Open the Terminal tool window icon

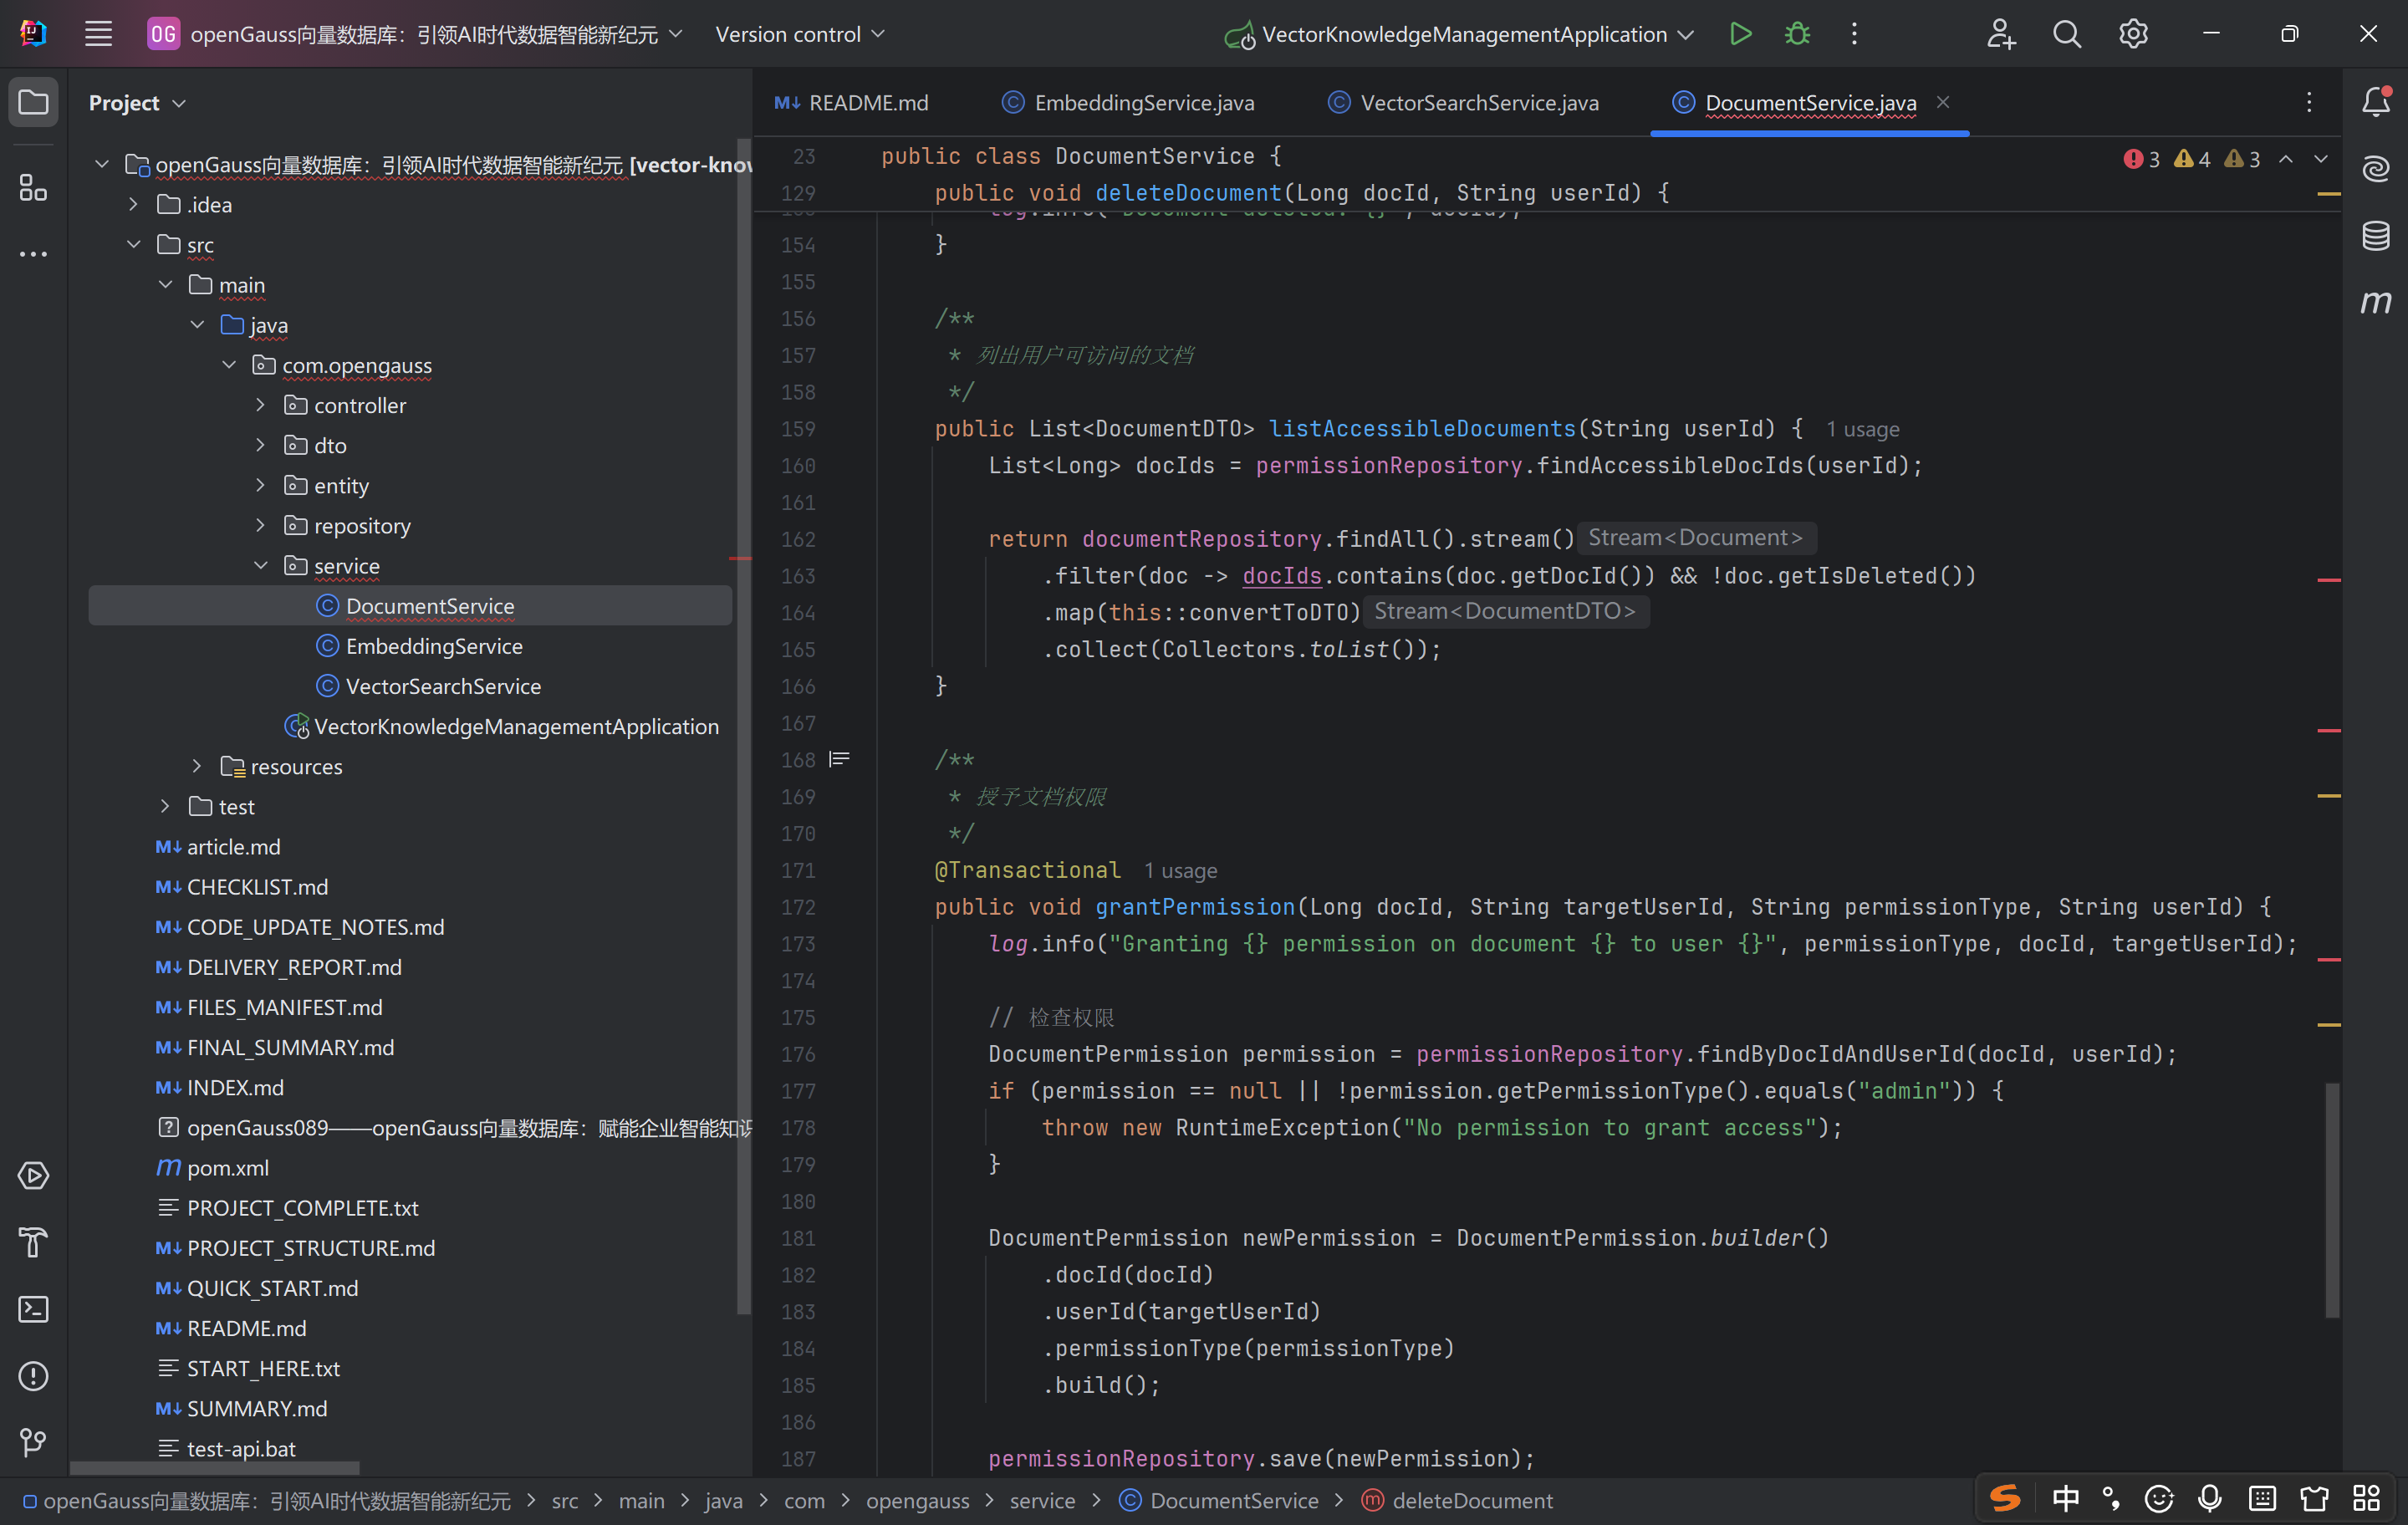tap(33, 1309)
